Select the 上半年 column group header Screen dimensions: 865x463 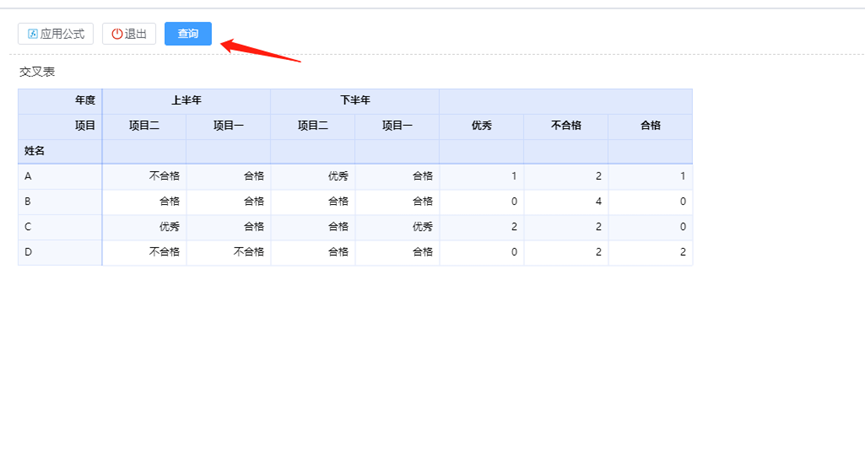[x=186, y=100]
